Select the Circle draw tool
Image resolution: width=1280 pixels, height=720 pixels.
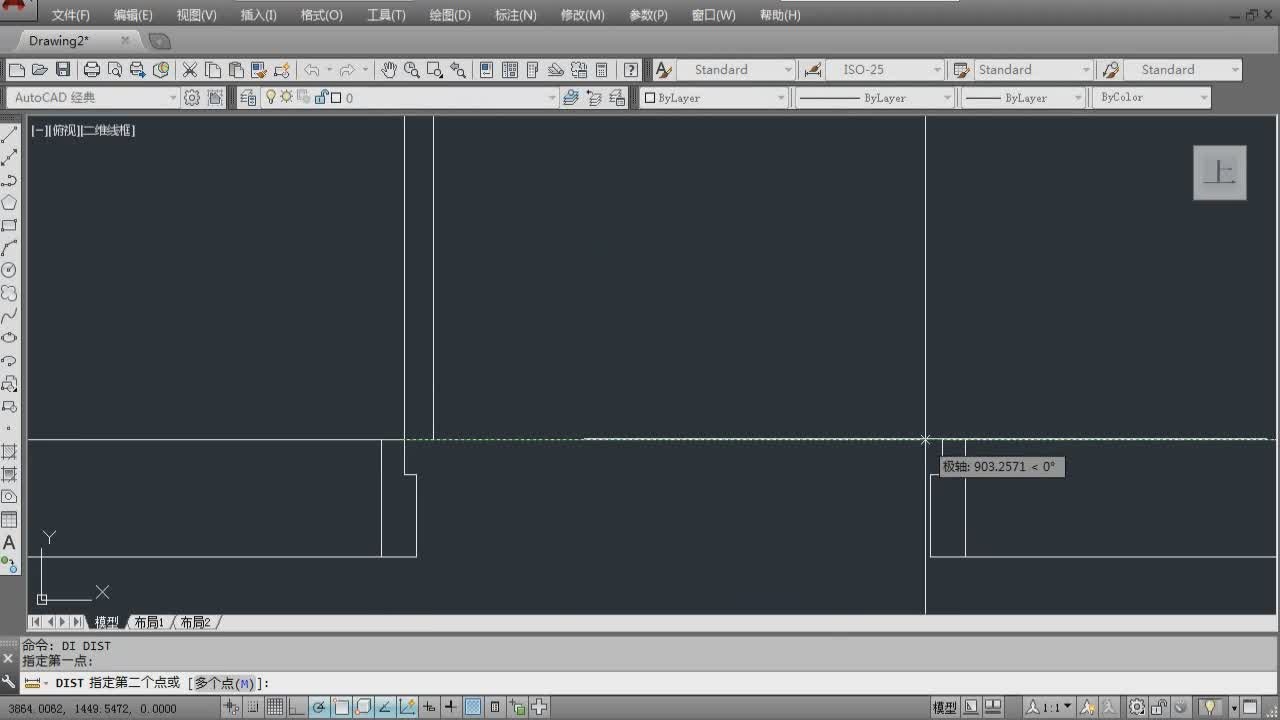tap(9, 271)
